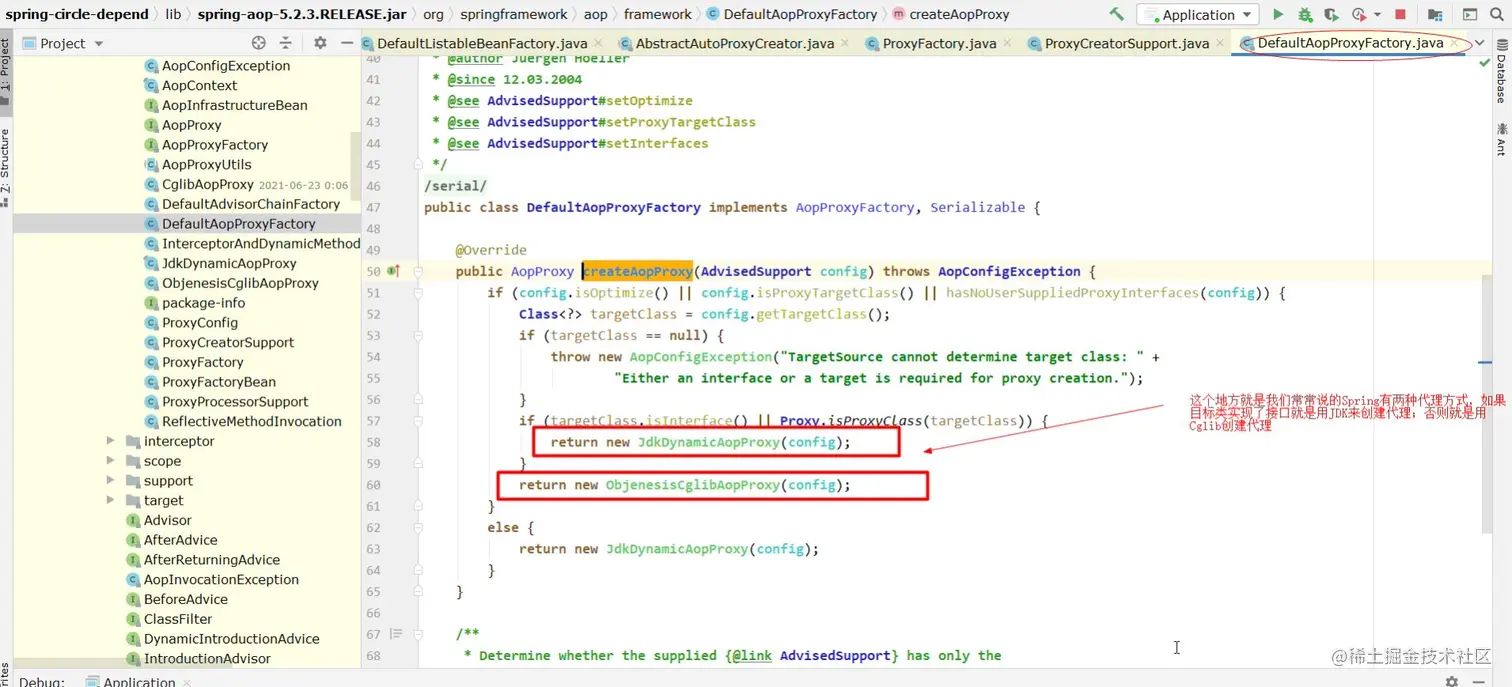Viewport: 1512px width, 687px height.
Task: Collapse the Javadoc fold marker at line 45
Action: tap(418, 164)
